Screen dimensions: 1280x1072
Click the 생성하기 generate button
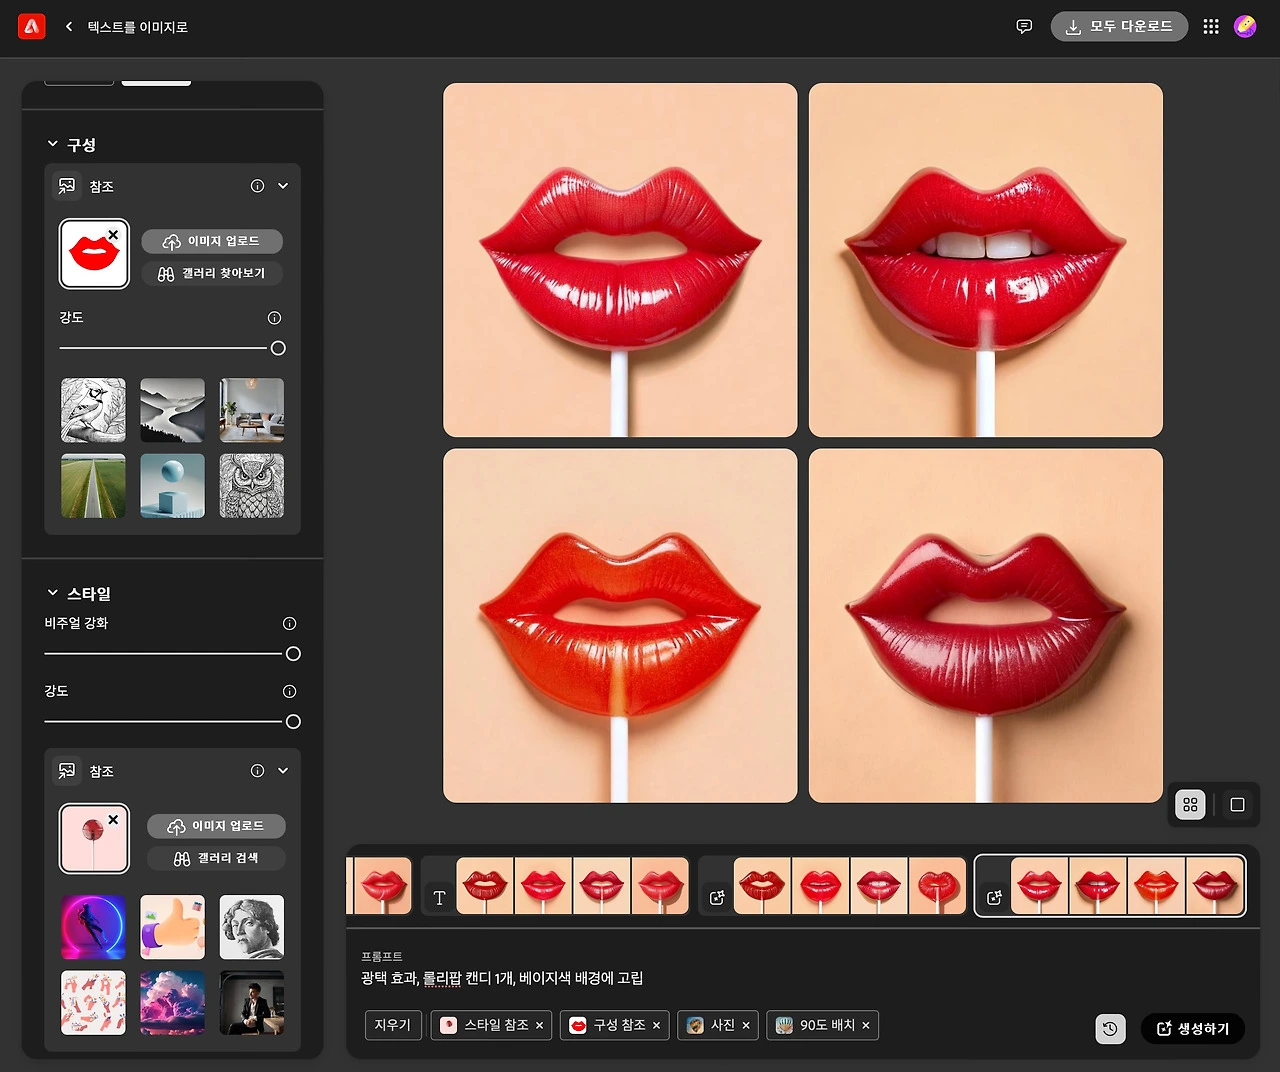point(1193,1029)
